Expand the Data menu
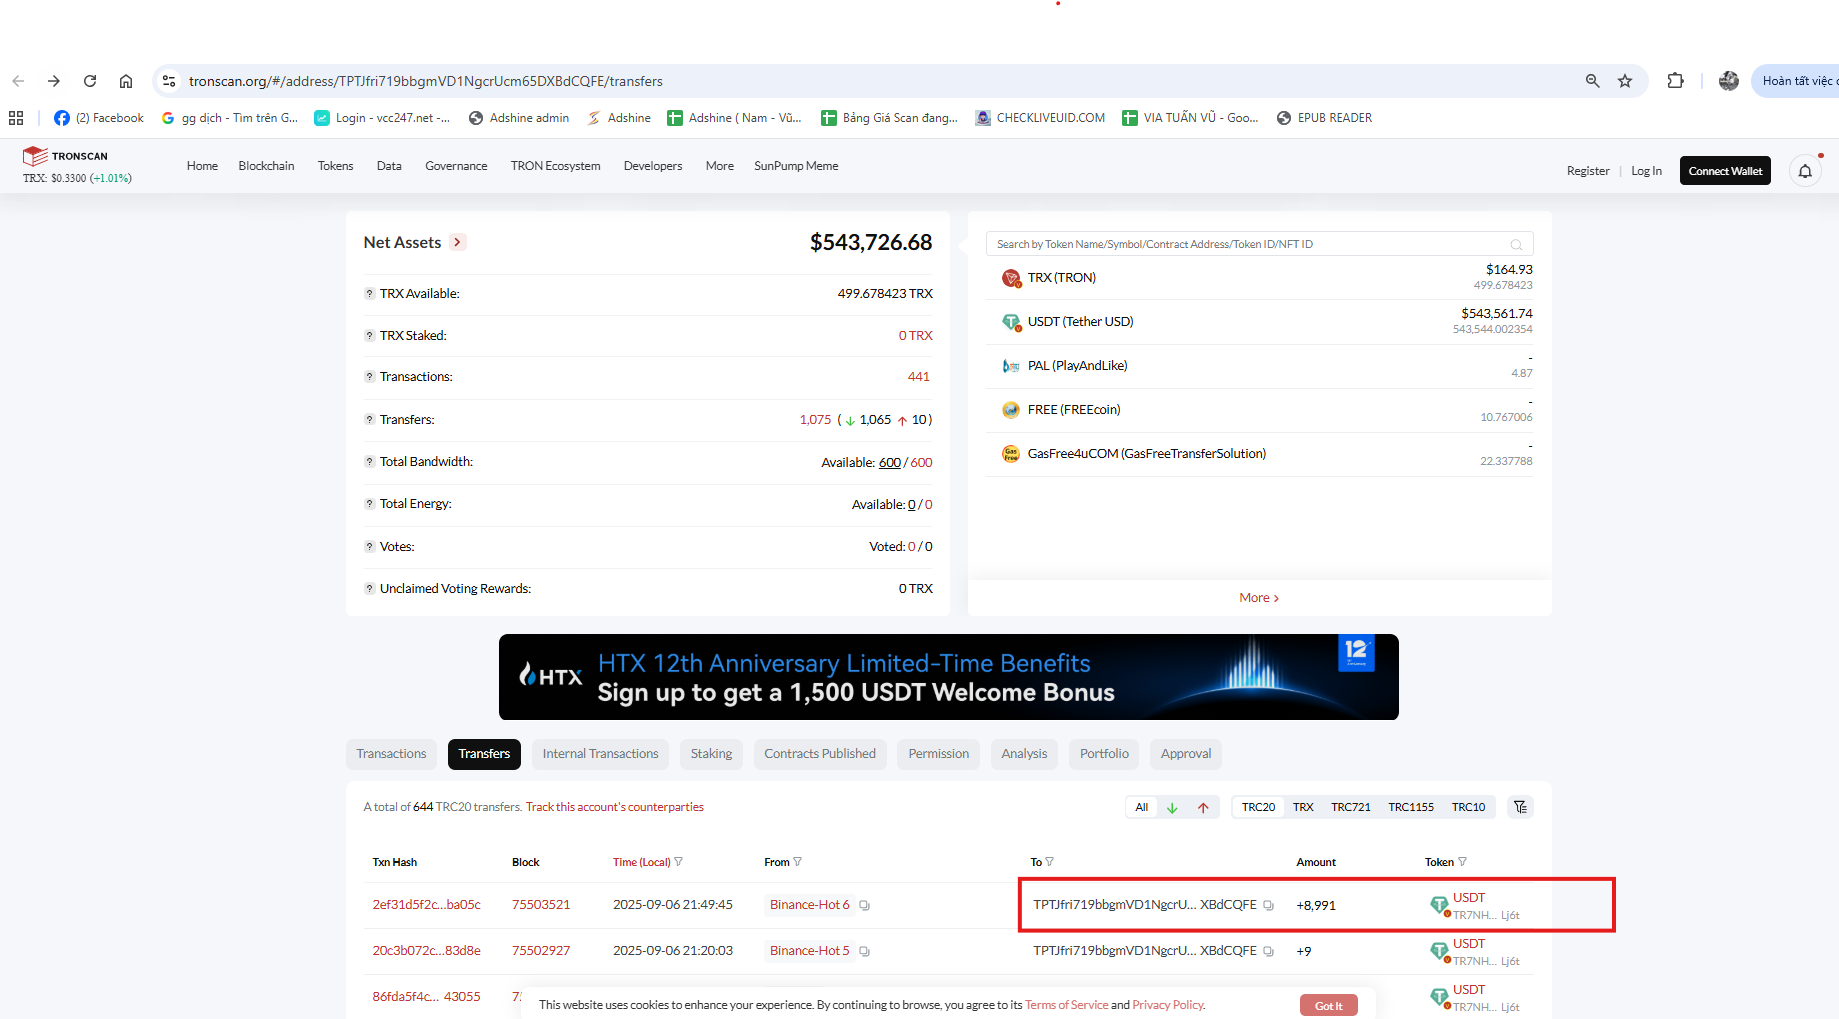 pos(389,166)
